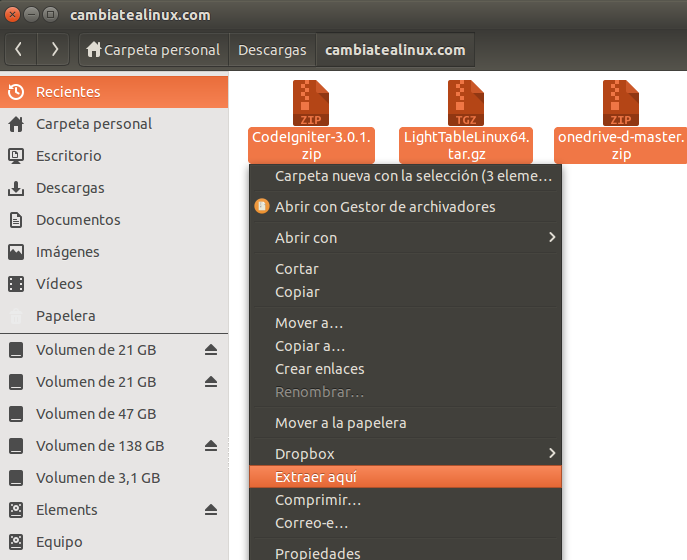Select the CodeIgniter-3.0.1.zip archive icon
This screenshot has height=560, width=687.
pyautogui.click(x=311, y=103)
